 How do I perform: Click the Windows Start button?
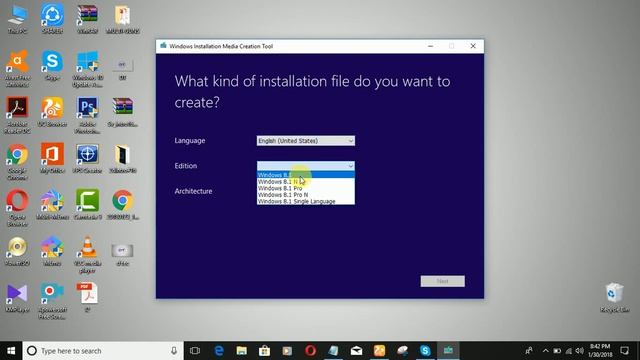(11, 351)
